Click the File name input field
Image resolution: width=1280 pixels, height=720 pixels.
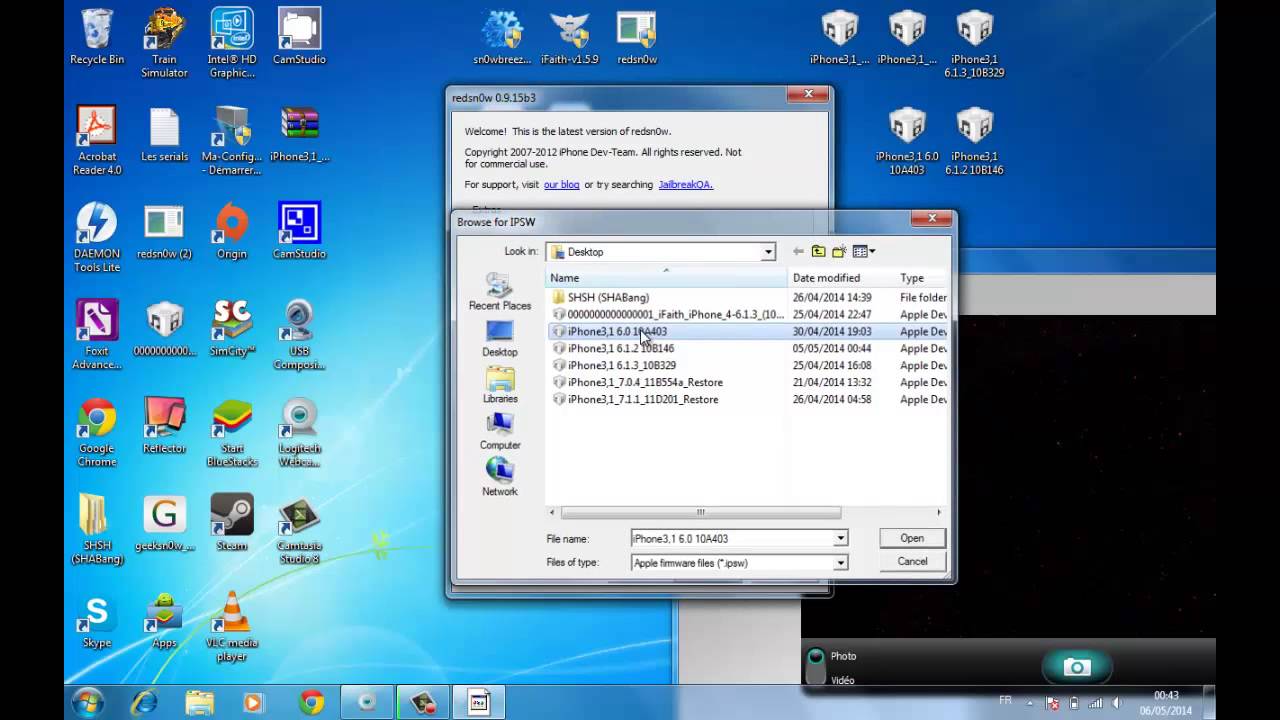731,538
